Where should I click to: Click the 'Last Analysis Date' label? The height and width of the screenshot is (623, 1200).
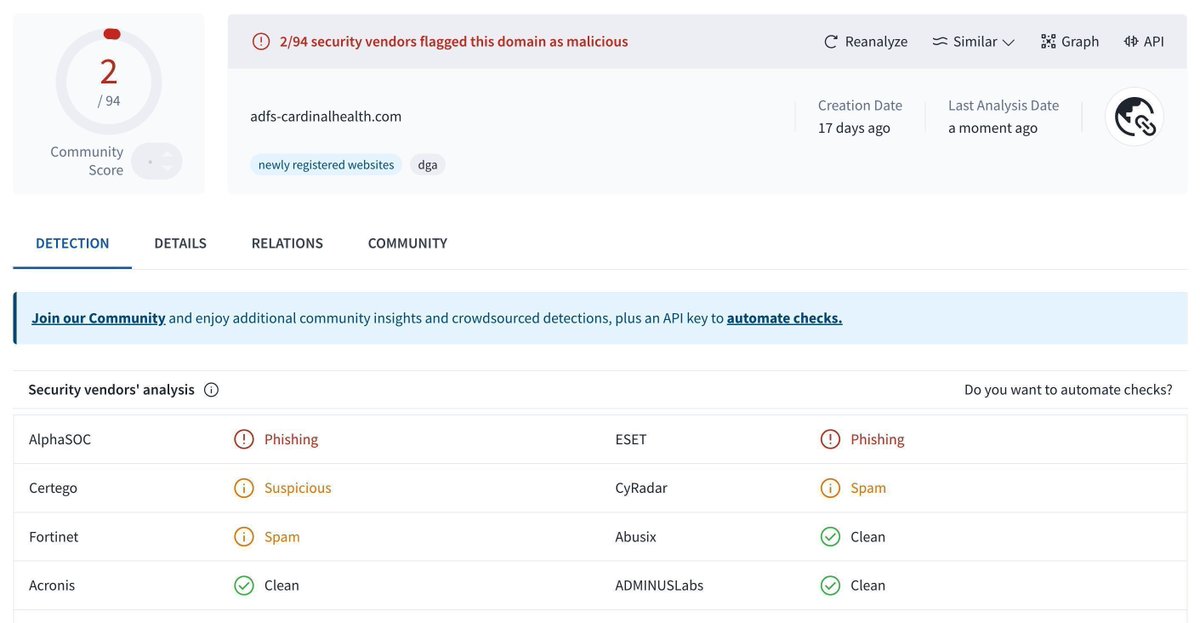click(x=1003, y=105)
